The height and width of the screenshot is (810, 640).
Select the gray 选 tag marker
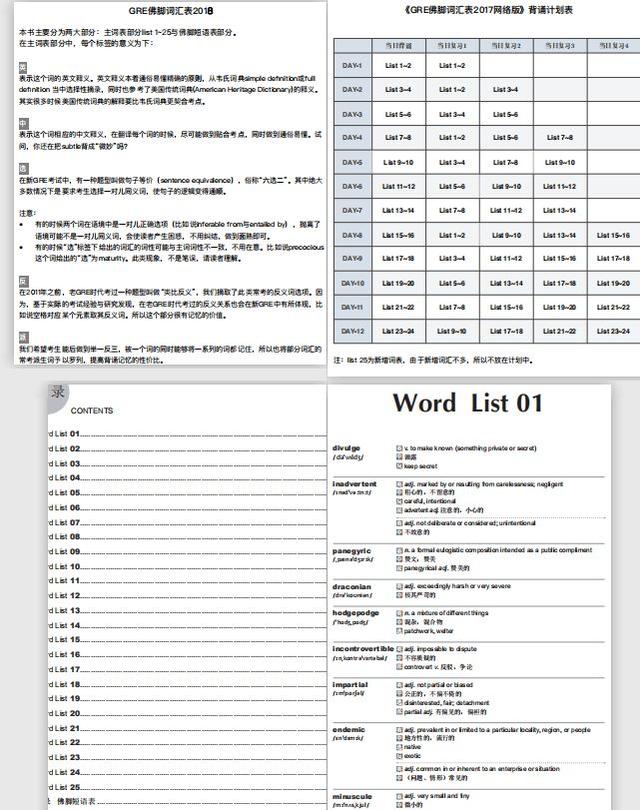23,169
